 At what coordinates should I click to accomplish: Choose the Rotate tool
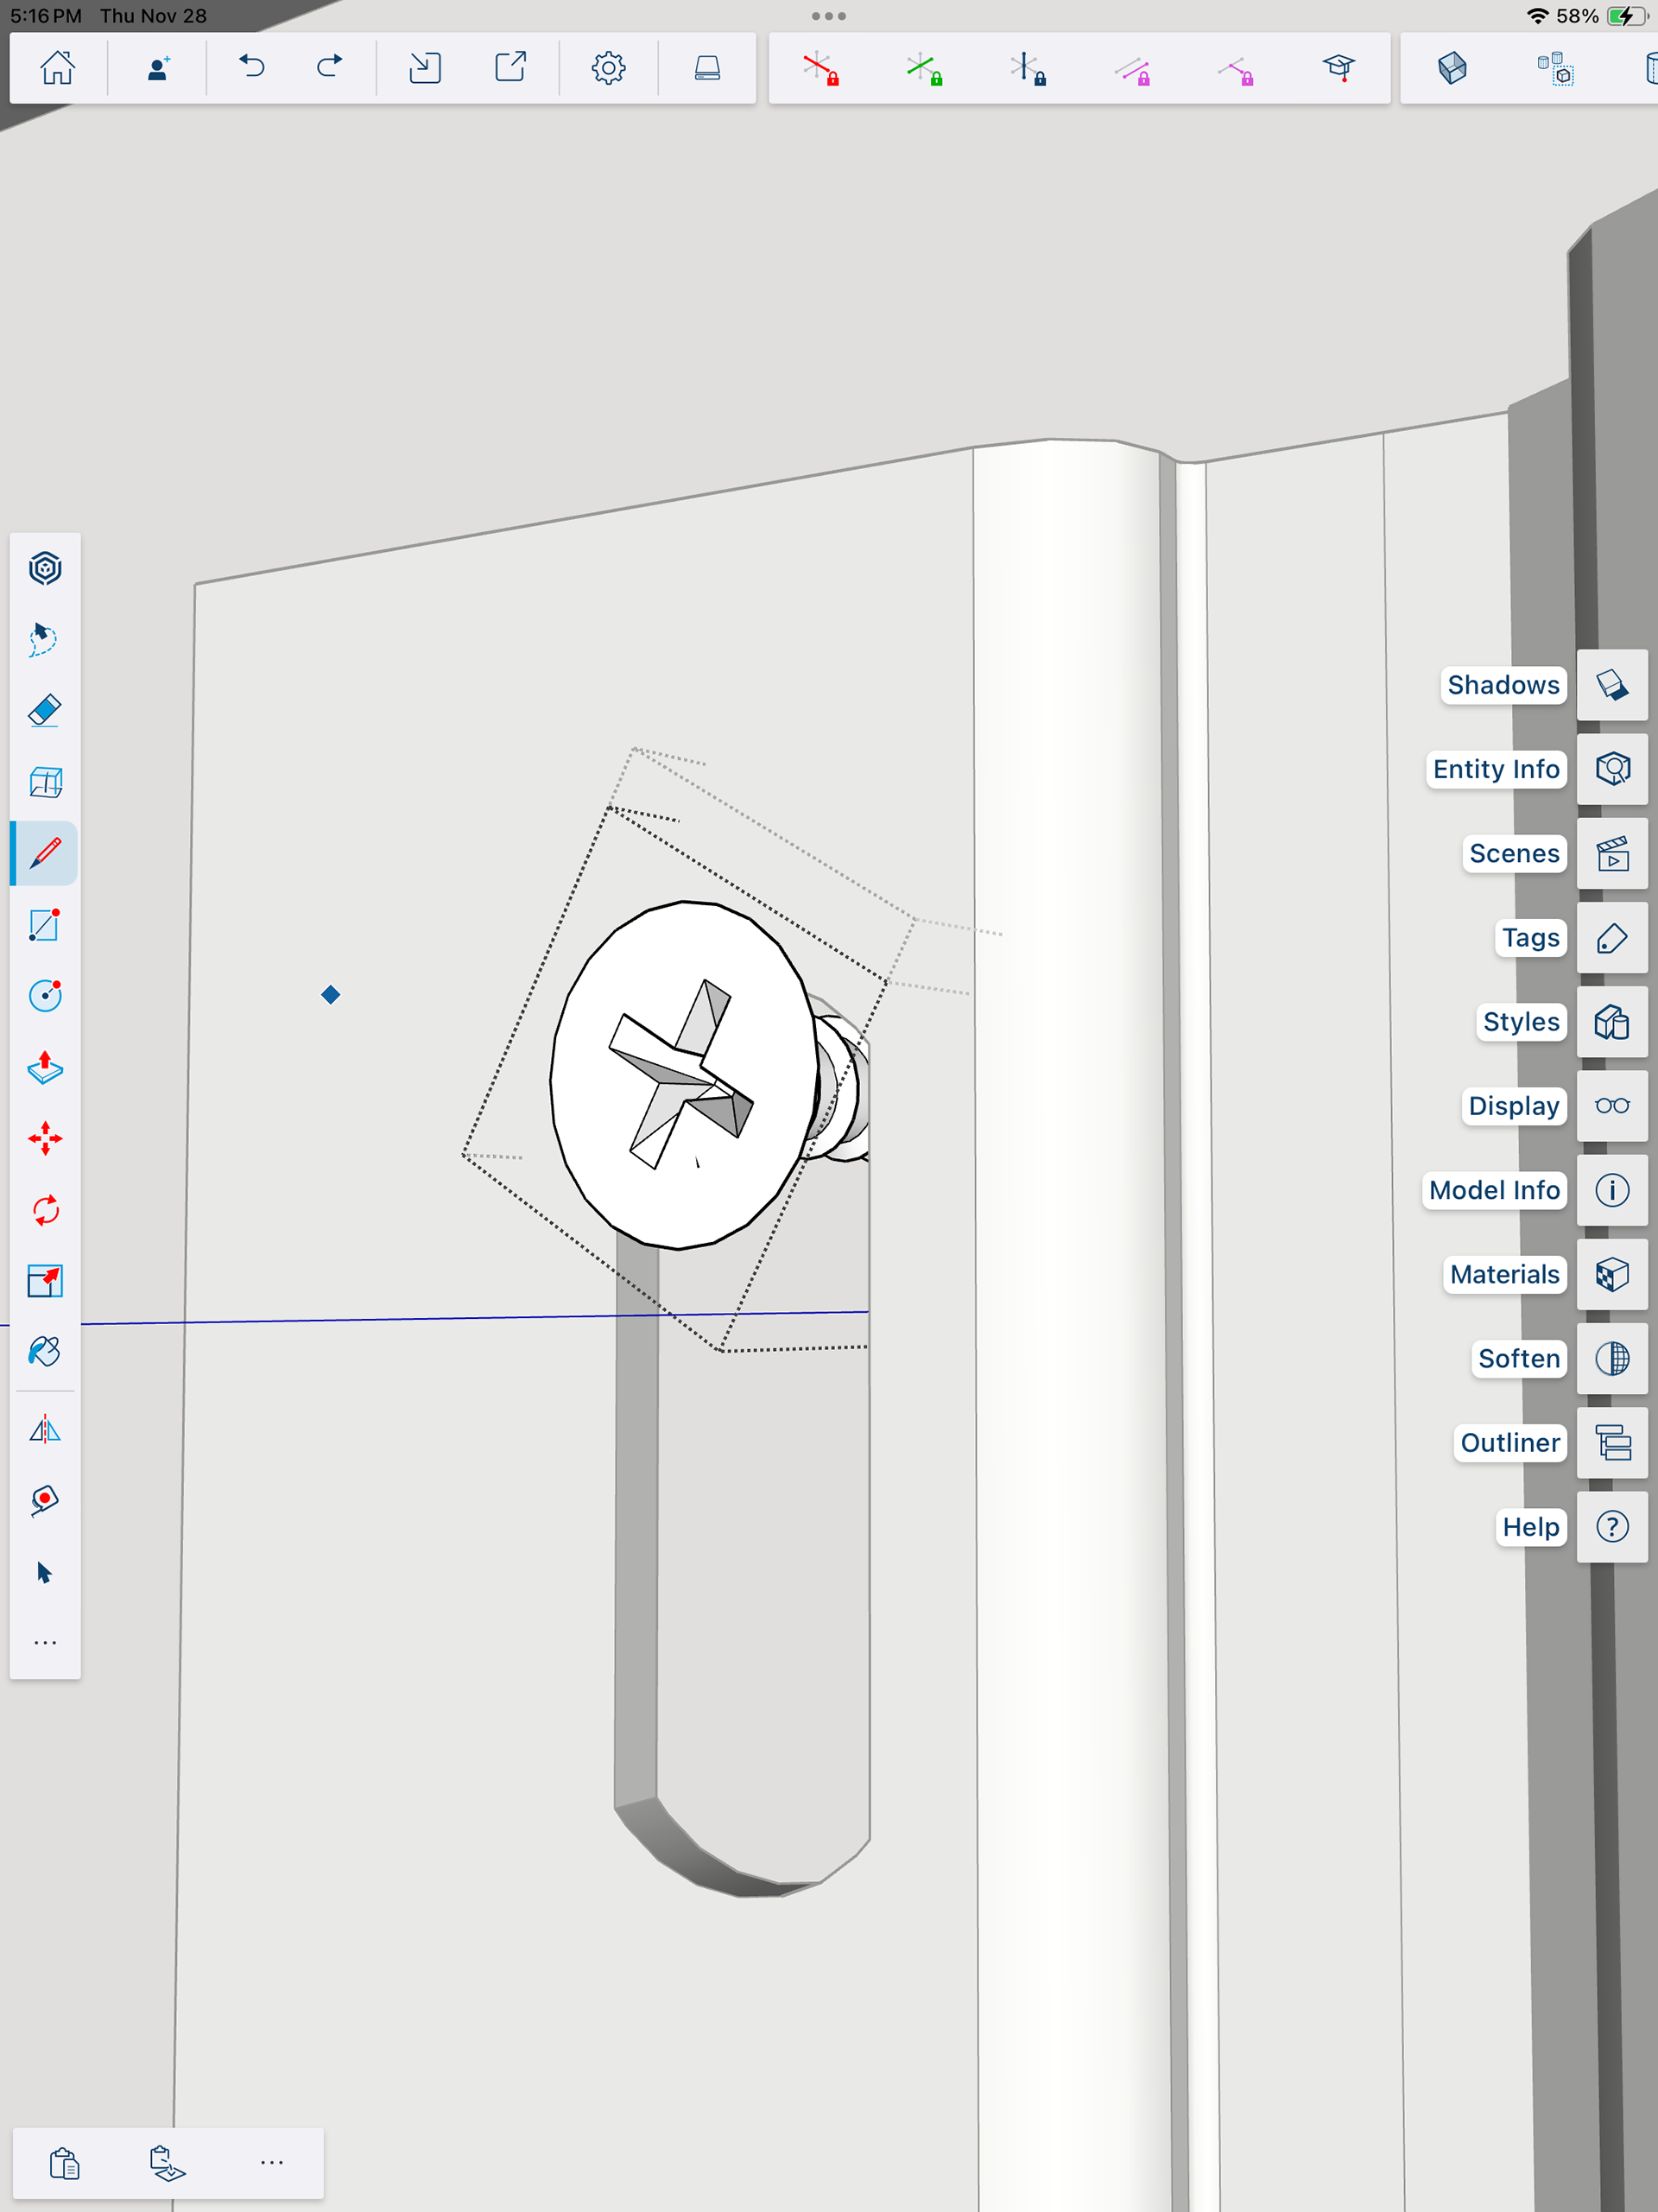click(45, 1210)
